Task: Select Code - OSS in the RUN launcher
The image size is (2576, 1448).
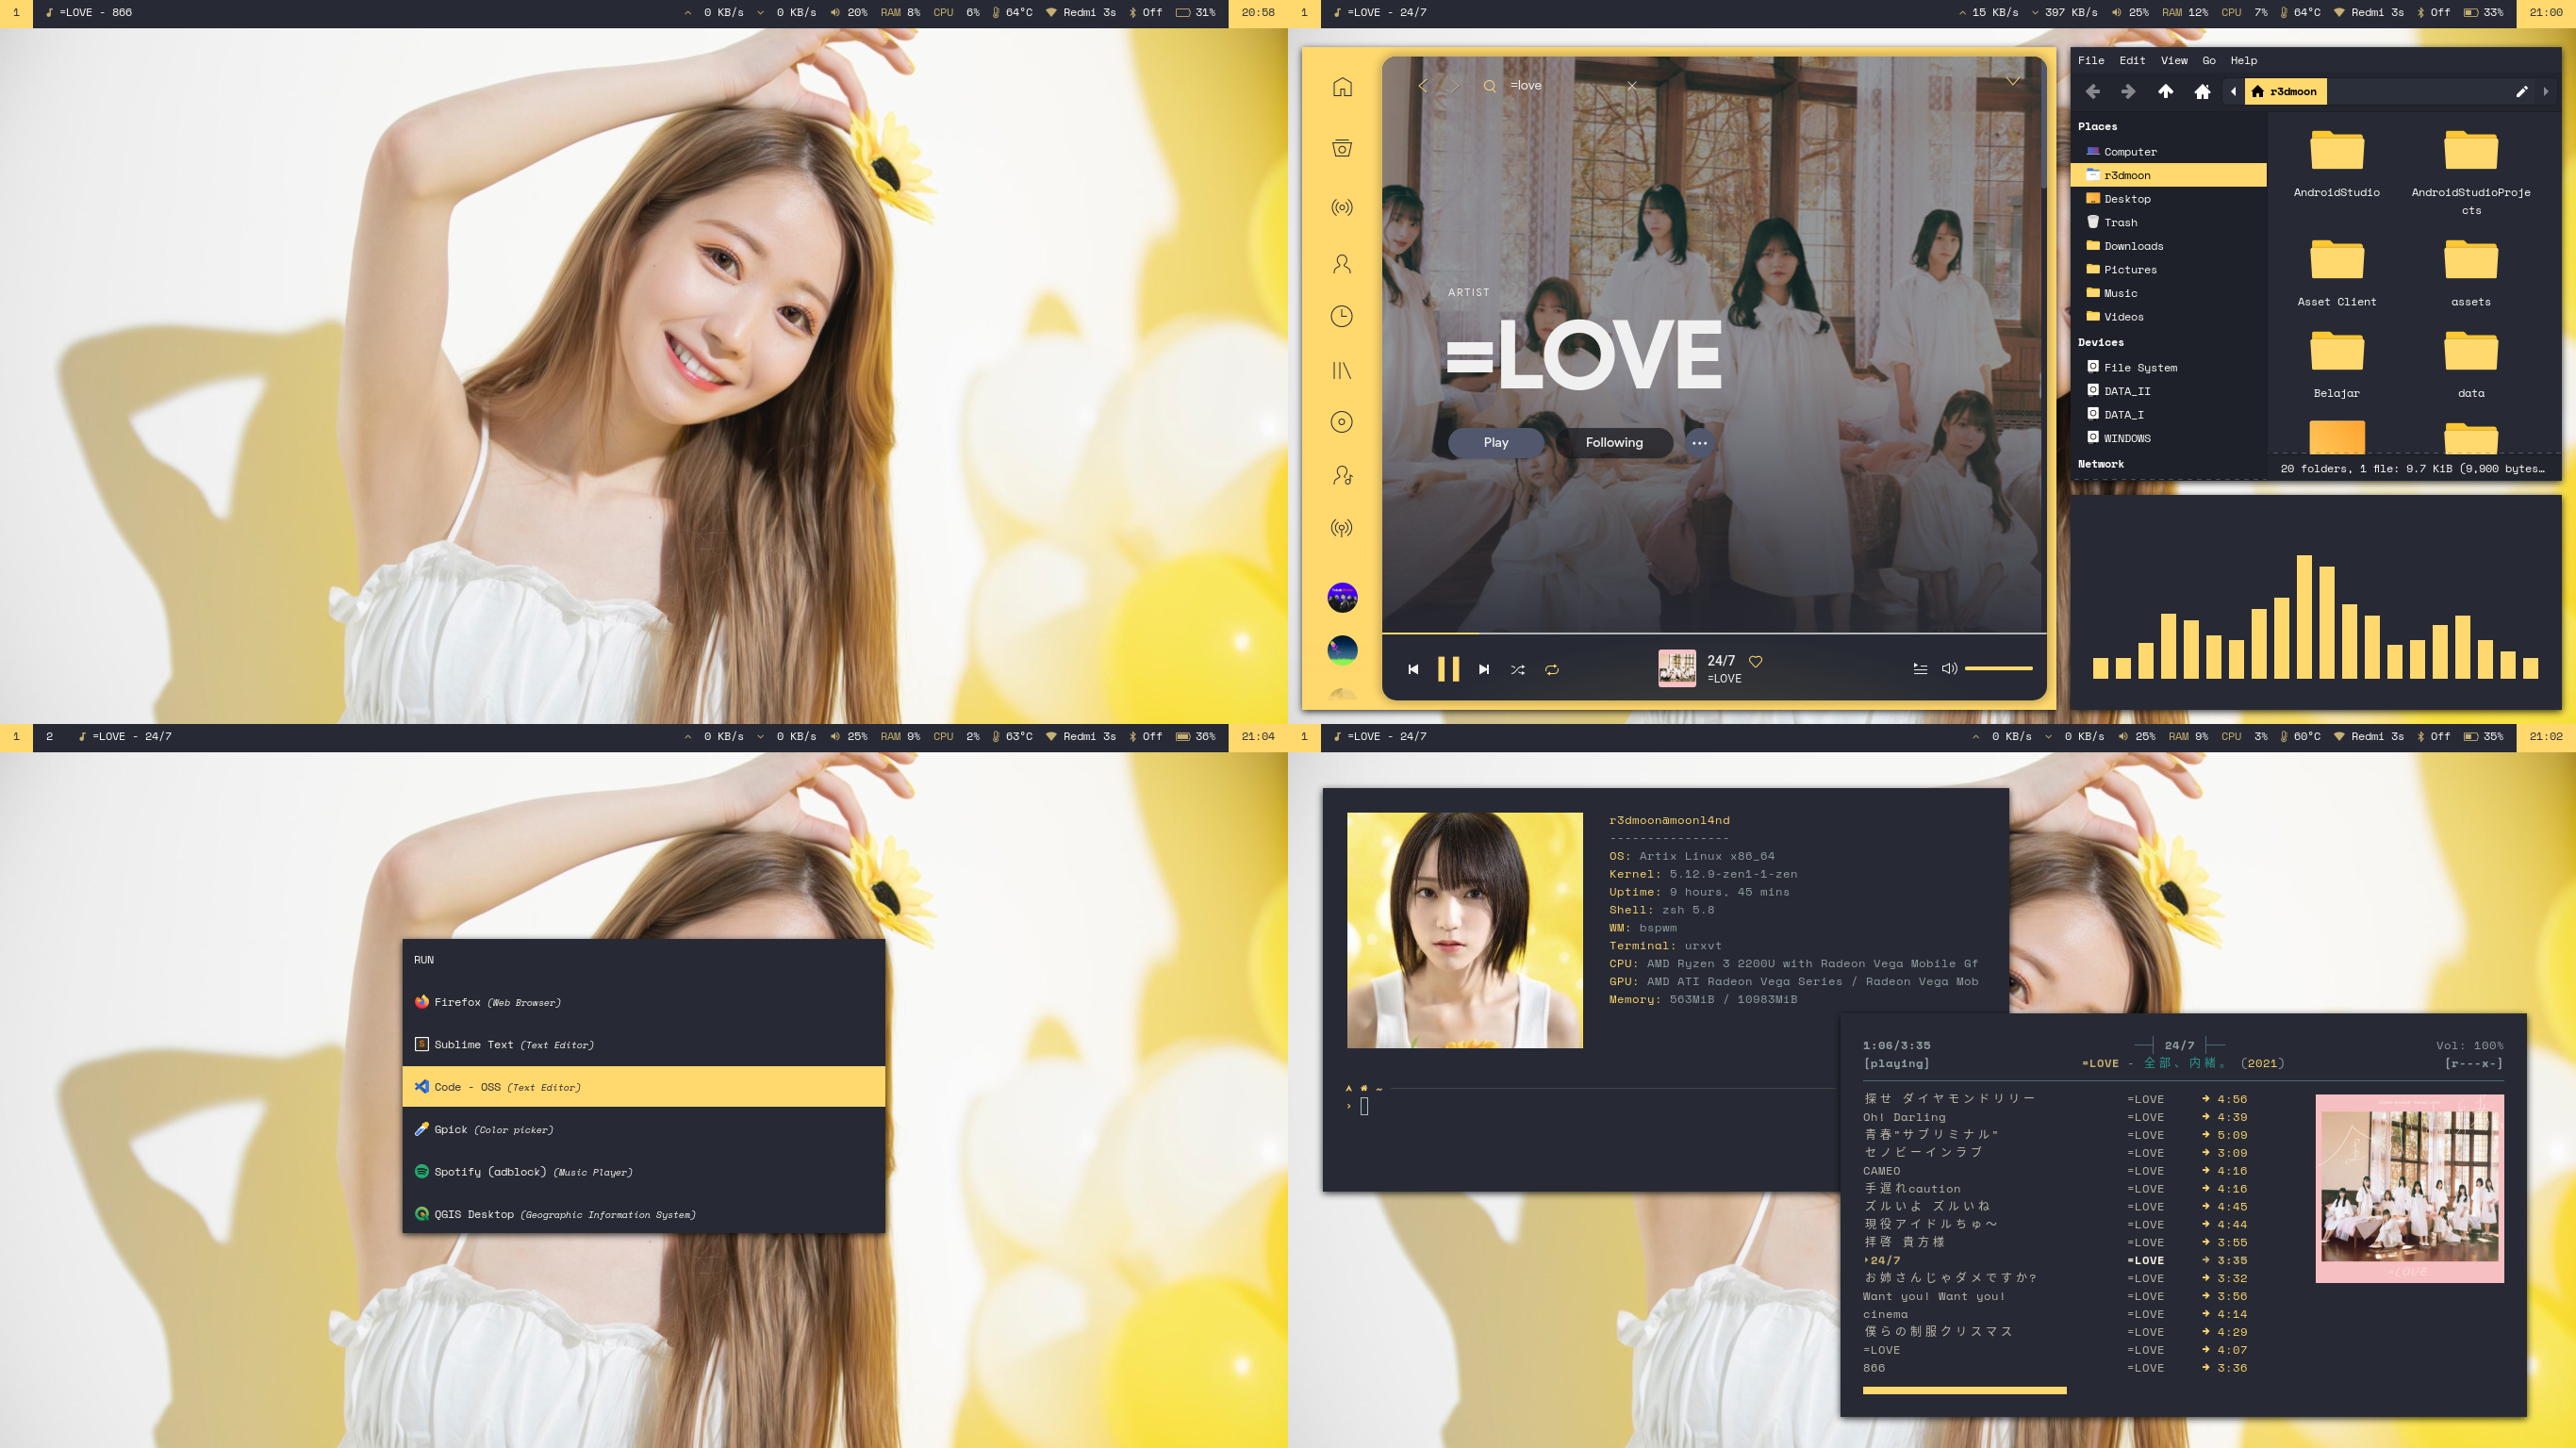Action: [x=644, y=1086]
